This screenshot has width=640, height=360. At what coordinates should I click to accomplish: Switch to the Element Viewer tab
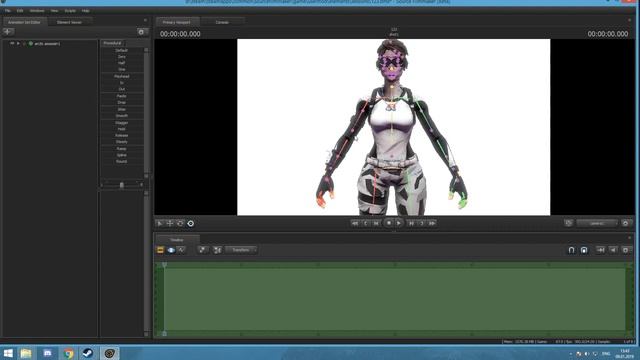tap(69, 22)
